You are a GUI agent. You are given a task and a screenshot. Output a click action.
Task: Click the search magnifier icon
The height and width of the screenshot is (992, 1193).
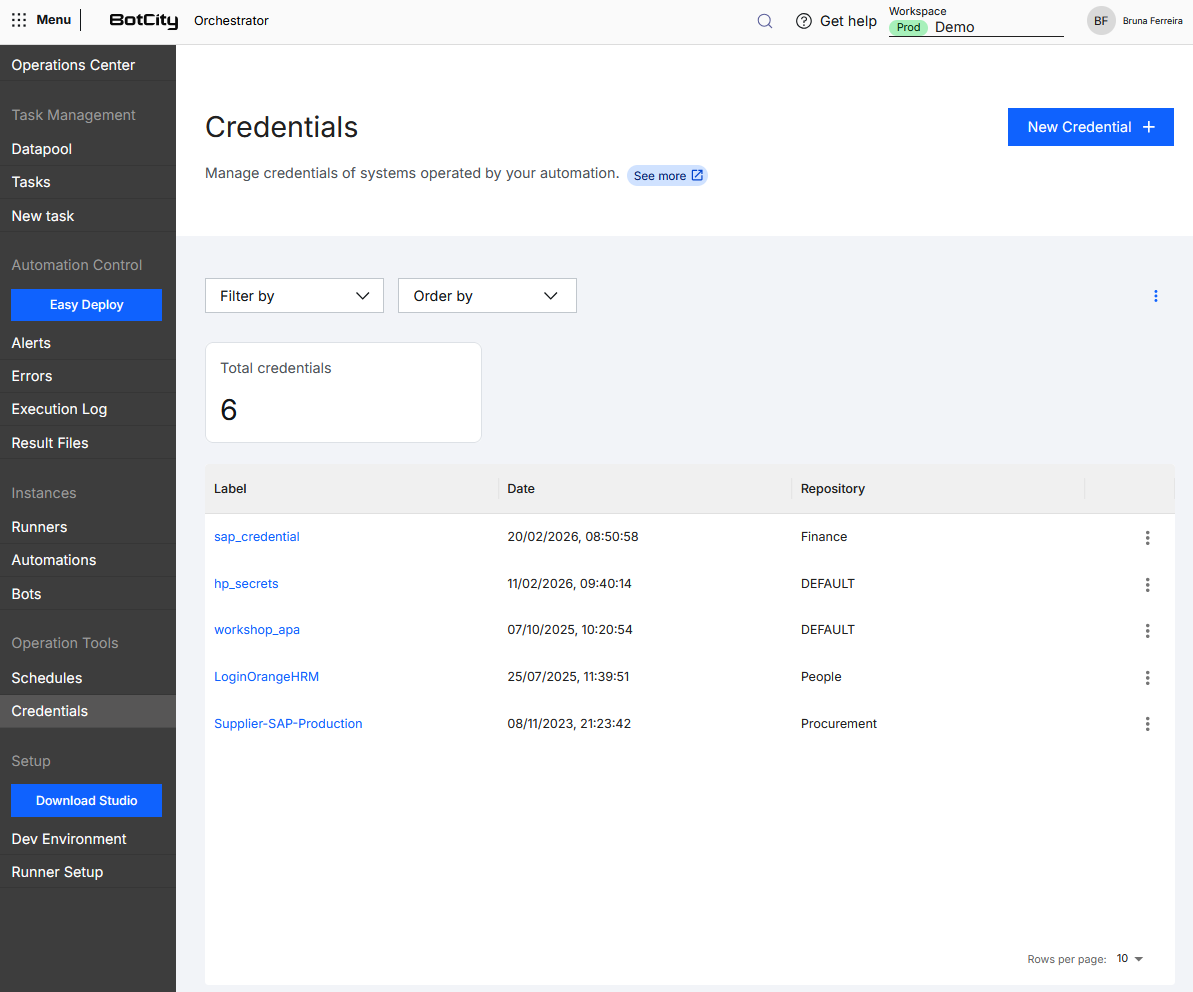(x=765, y=21)
